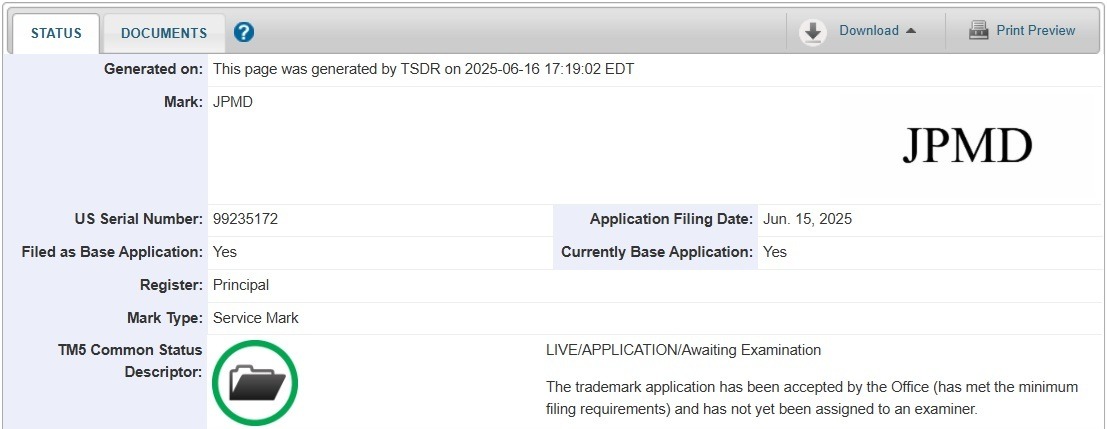Click the JPMD mark text value

[233, 102]
